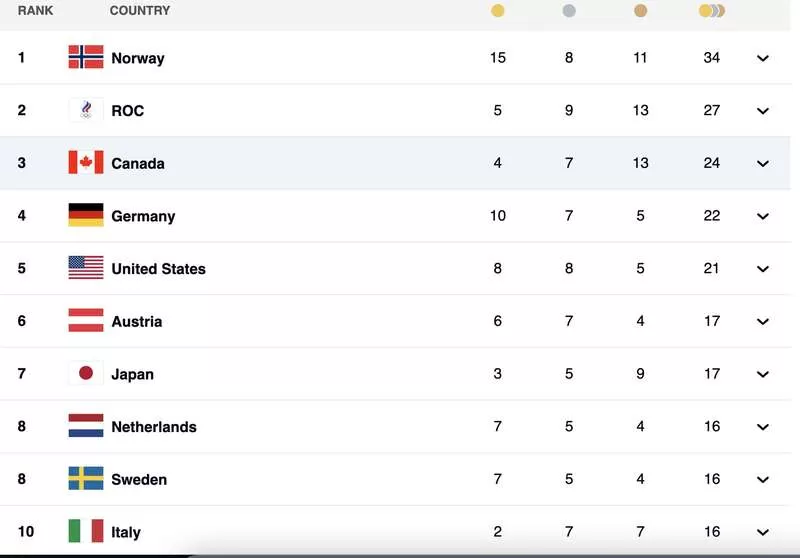Open the Austria country link
Screen dimensions: 800x558
pyautogui.click(x=137, y=321)
